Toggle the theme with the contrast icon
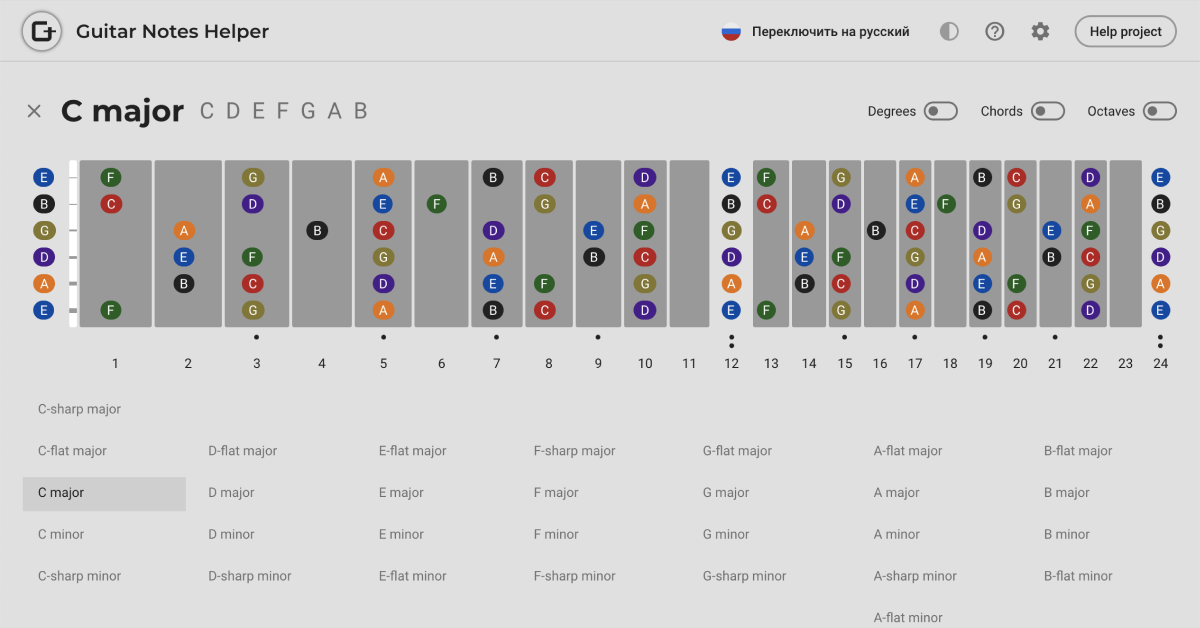1200x628 pixels. coord(948,31)
